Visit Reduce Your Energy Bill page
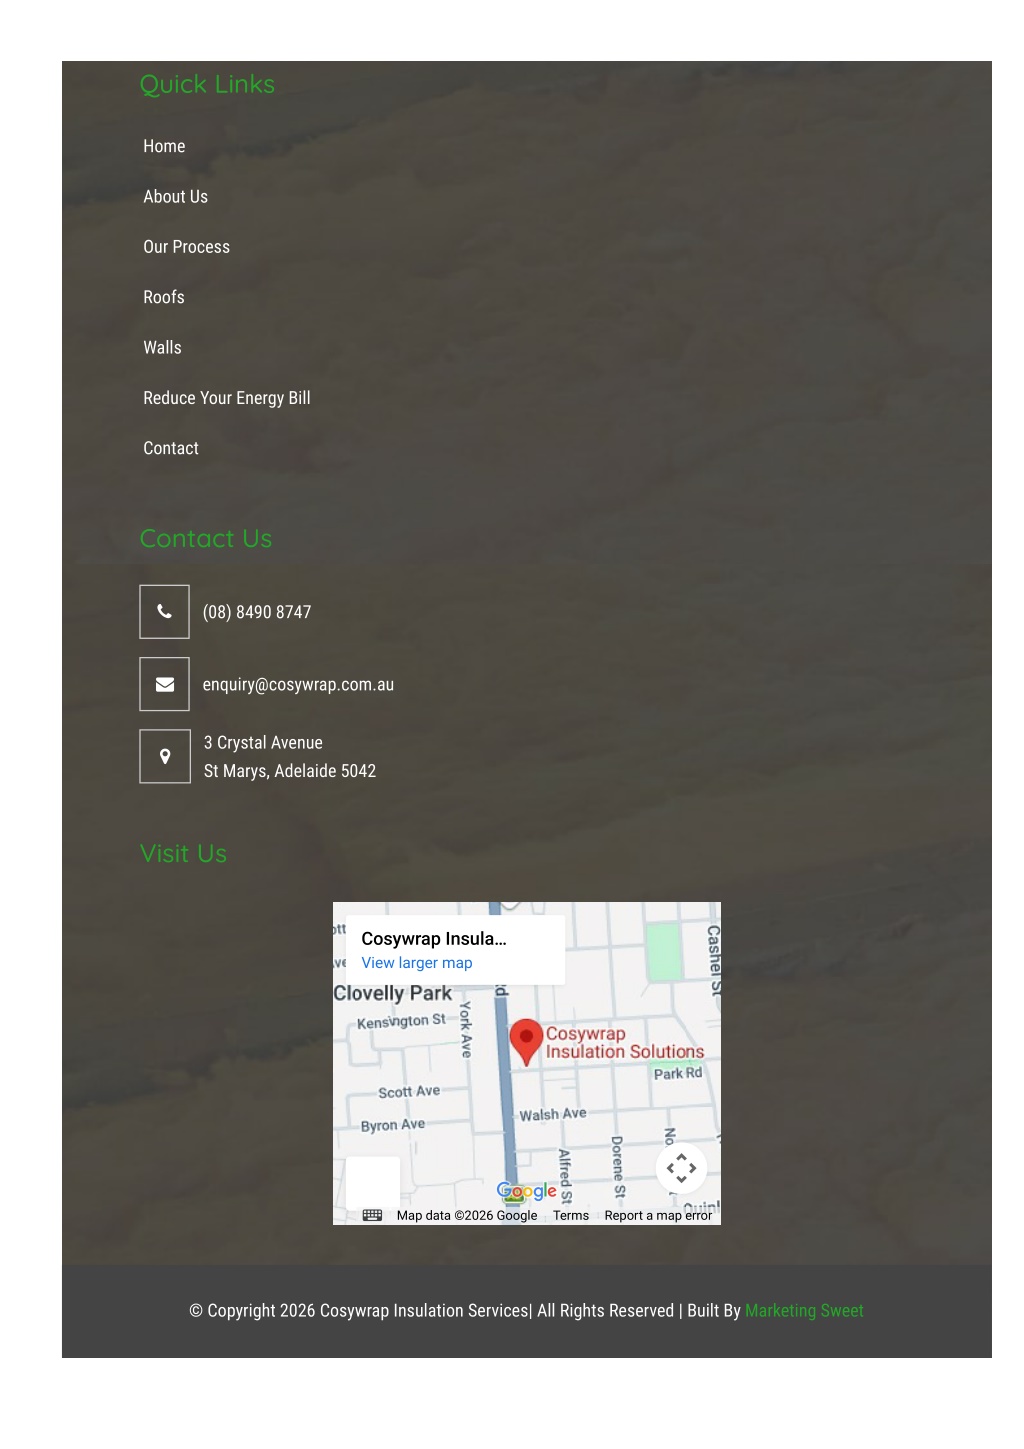1024x1449 pixels. 226,398
